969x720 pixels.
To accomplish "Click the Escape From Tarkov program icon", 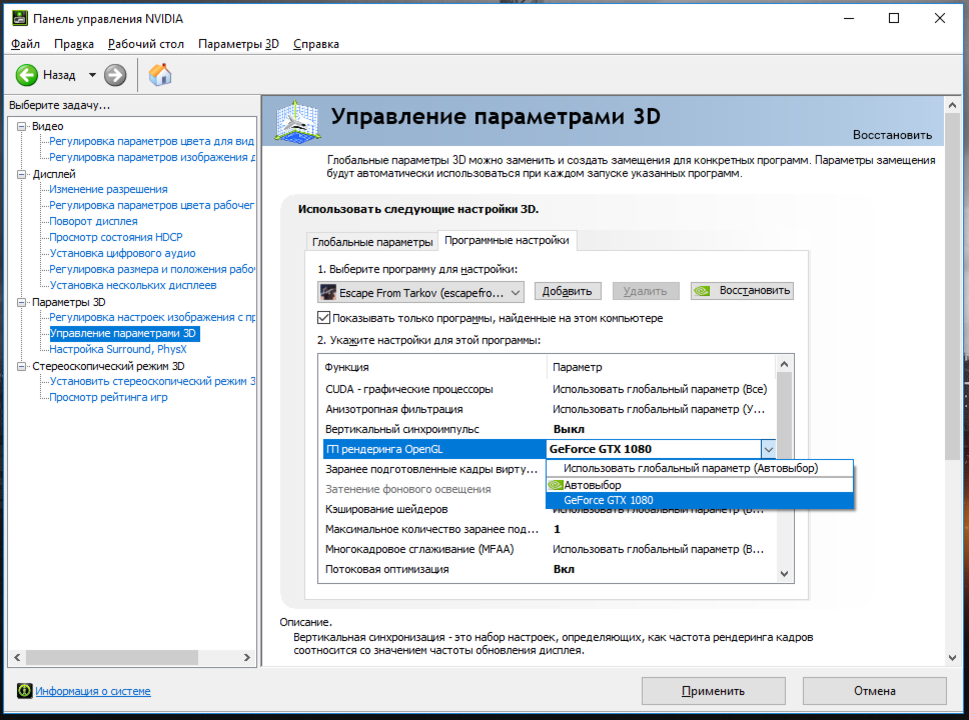I will pyautogui.click(x=328, y=292).
